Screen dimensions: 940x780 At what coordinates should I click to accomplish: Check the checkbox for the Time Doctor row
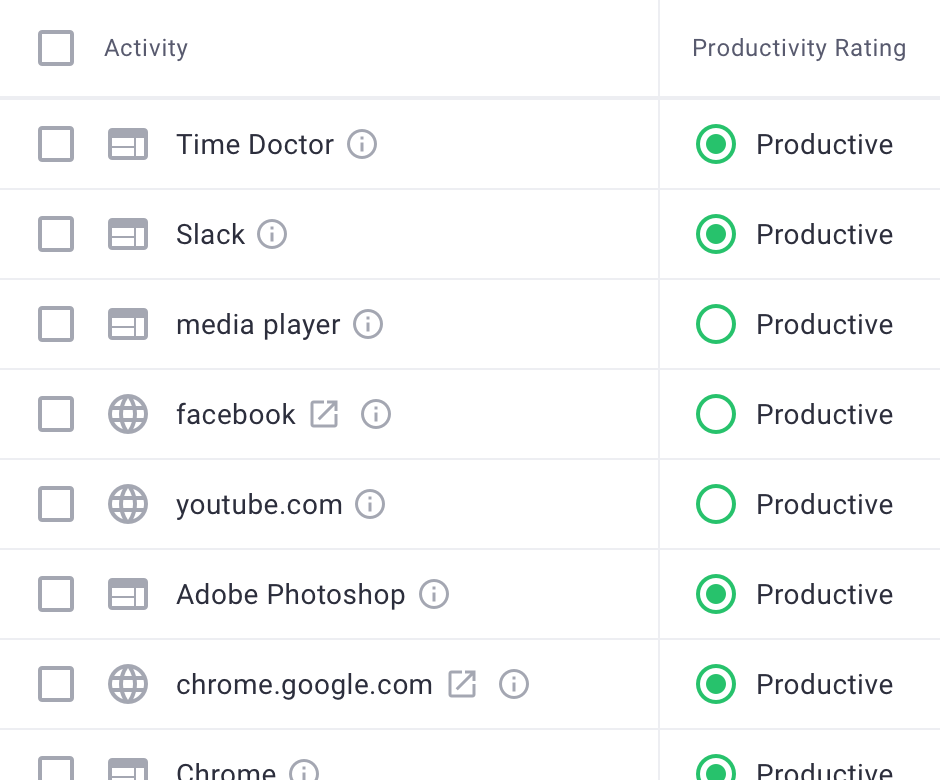pyautogui.click(x=56, y=145)
